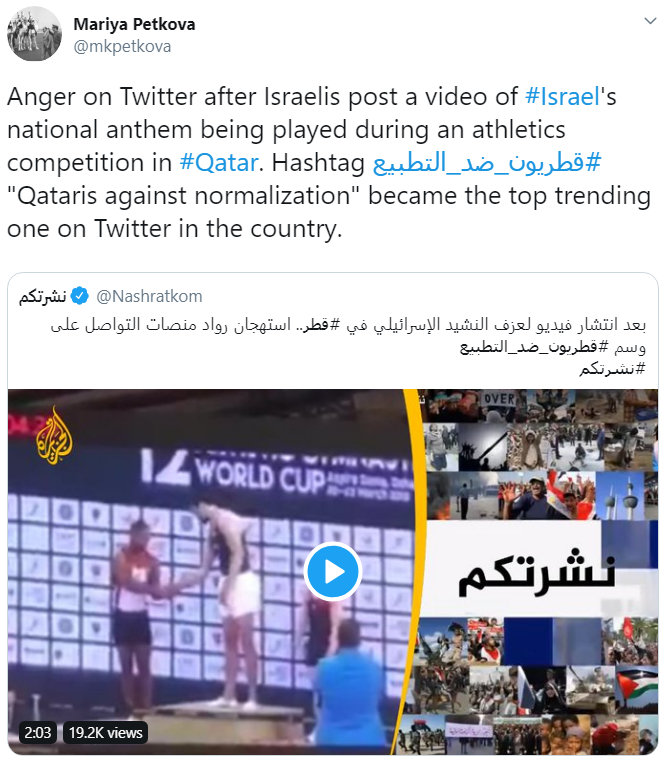The height and width of the screenshot is (762, 665).
Task: Click the #Israel hashtag
Action: coord(562,96)
